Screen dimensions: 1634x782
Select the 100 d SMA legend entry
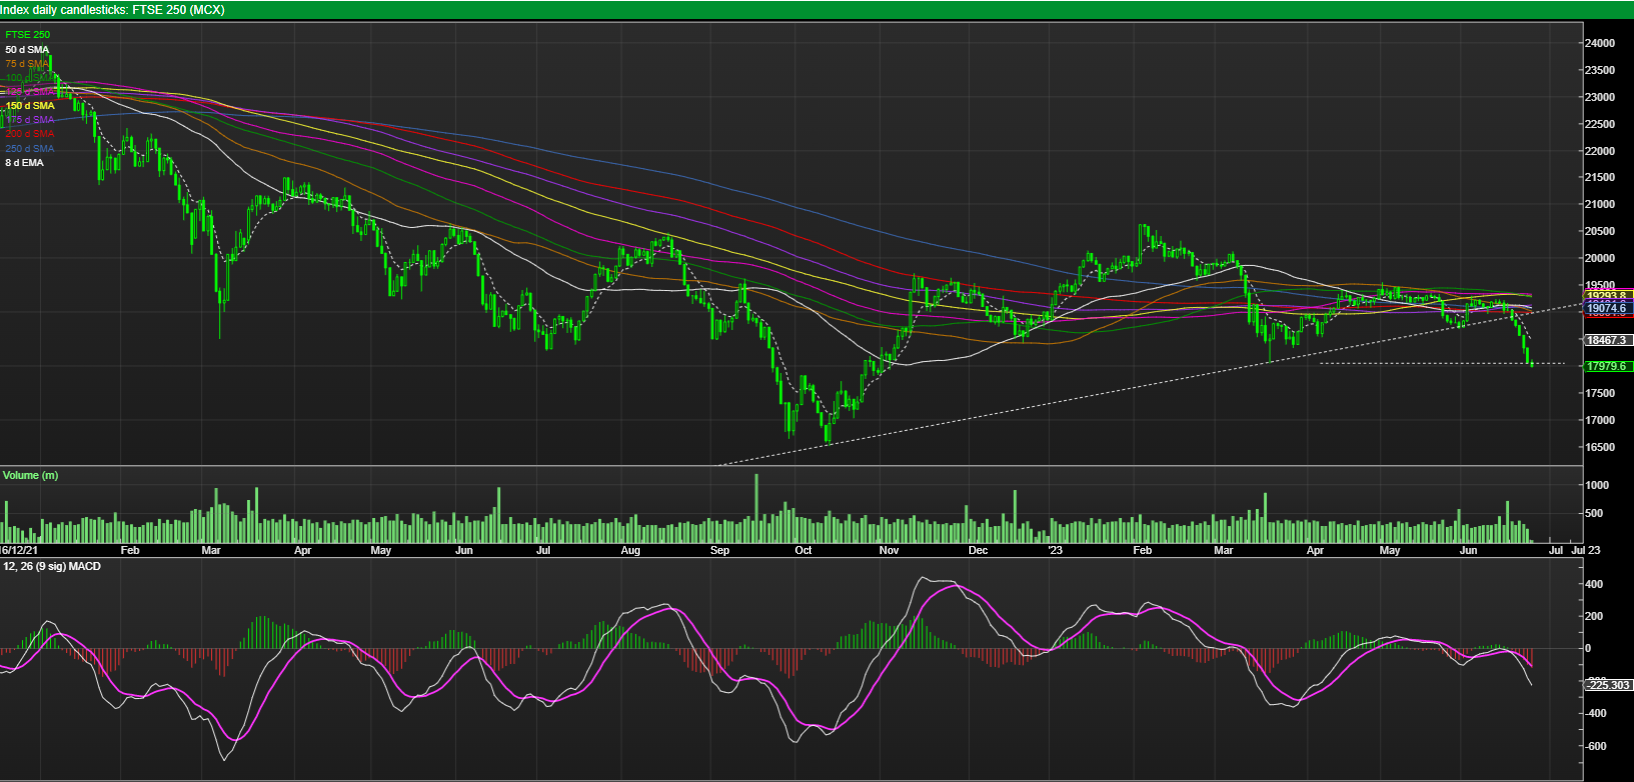coord(30,77)
